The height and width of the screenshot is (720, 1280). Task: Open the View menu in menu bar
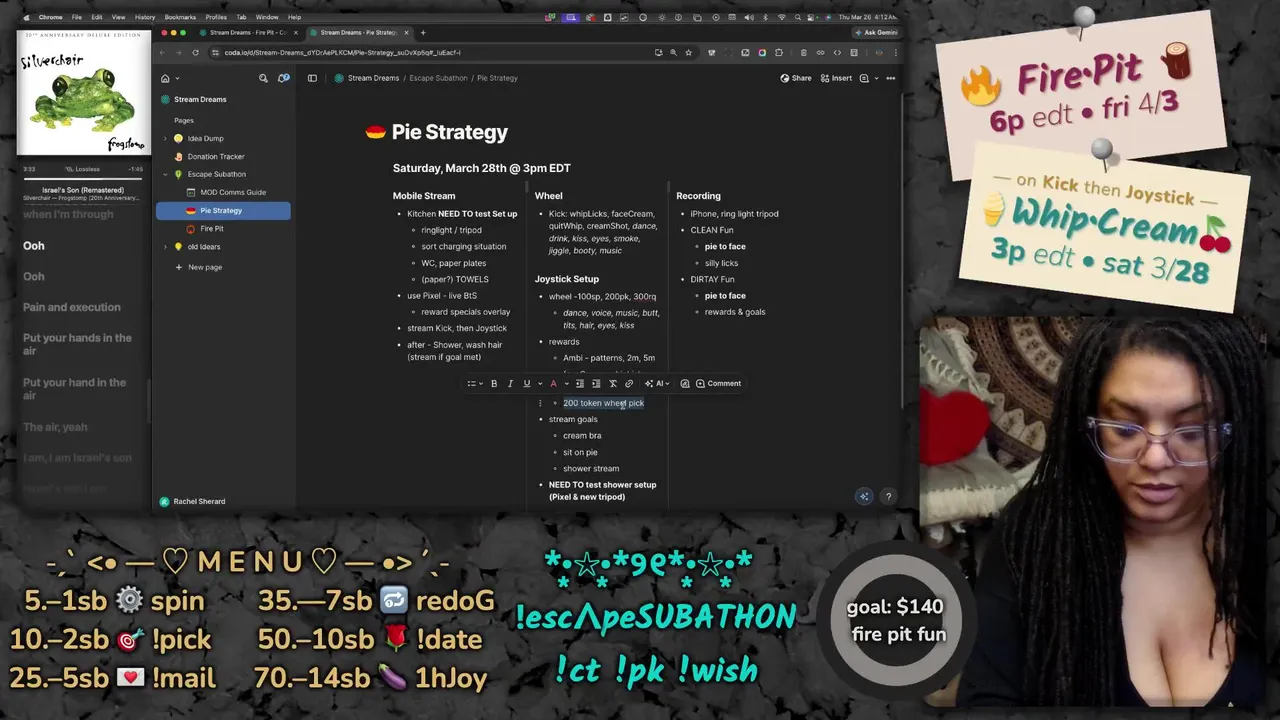[x=118, y=17]
